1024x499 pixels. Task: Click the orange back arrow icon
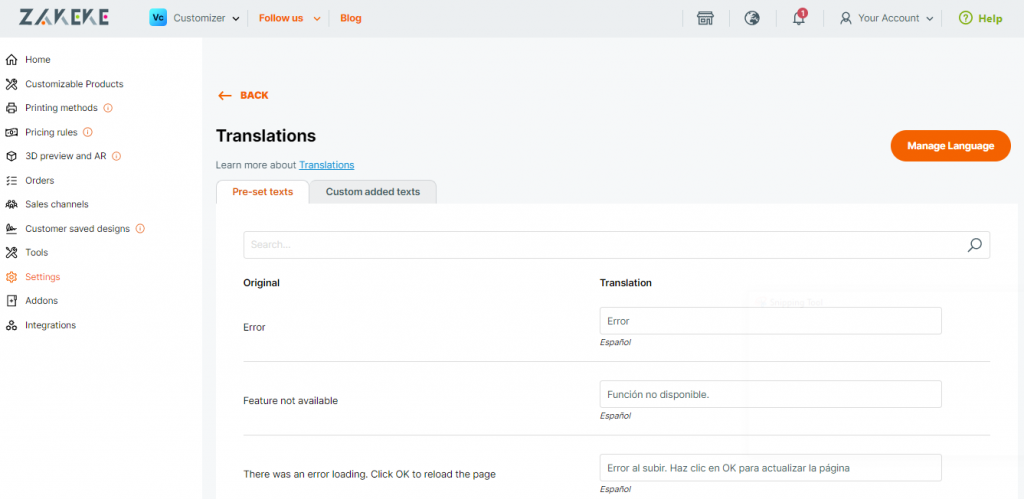click(225, 95)
